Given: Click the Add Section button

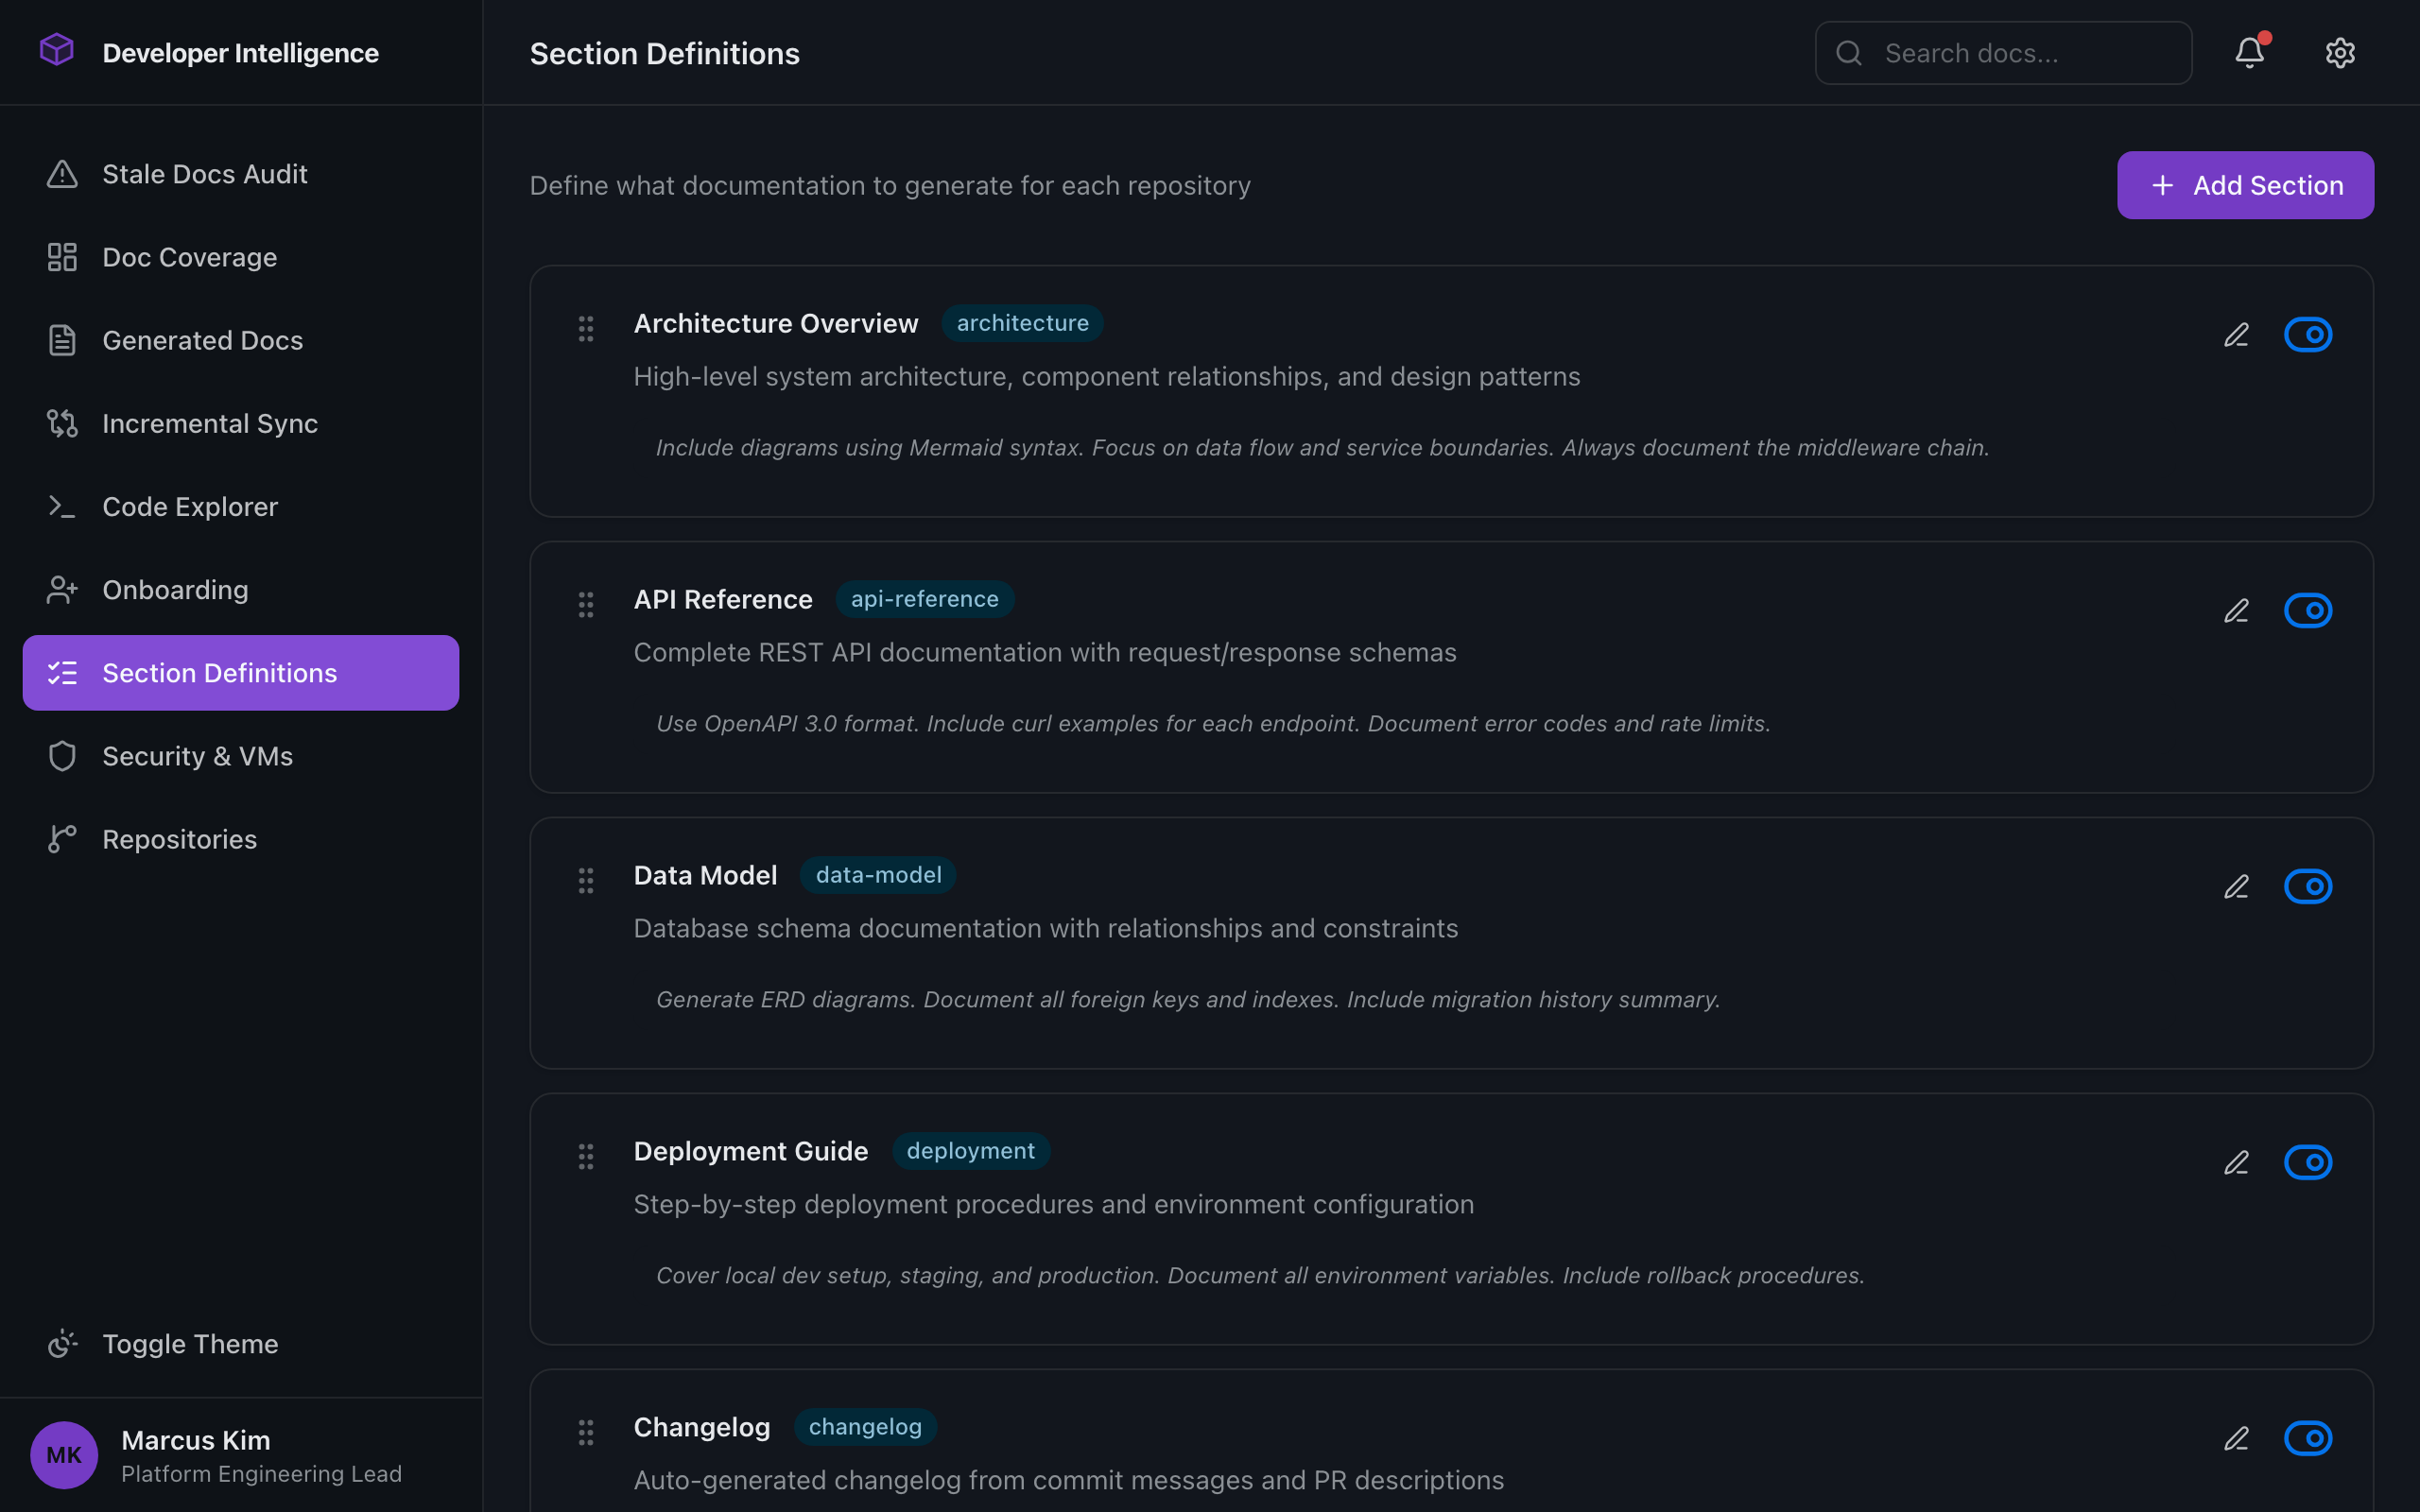Looking at the screenshot, I should click(x=2244, y=185).
